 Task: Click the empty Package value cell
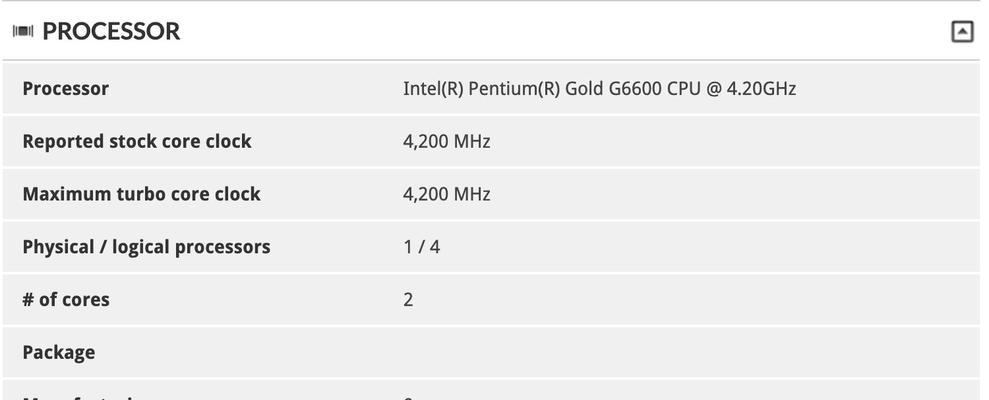pyautogui.click(x=688, y=352)
